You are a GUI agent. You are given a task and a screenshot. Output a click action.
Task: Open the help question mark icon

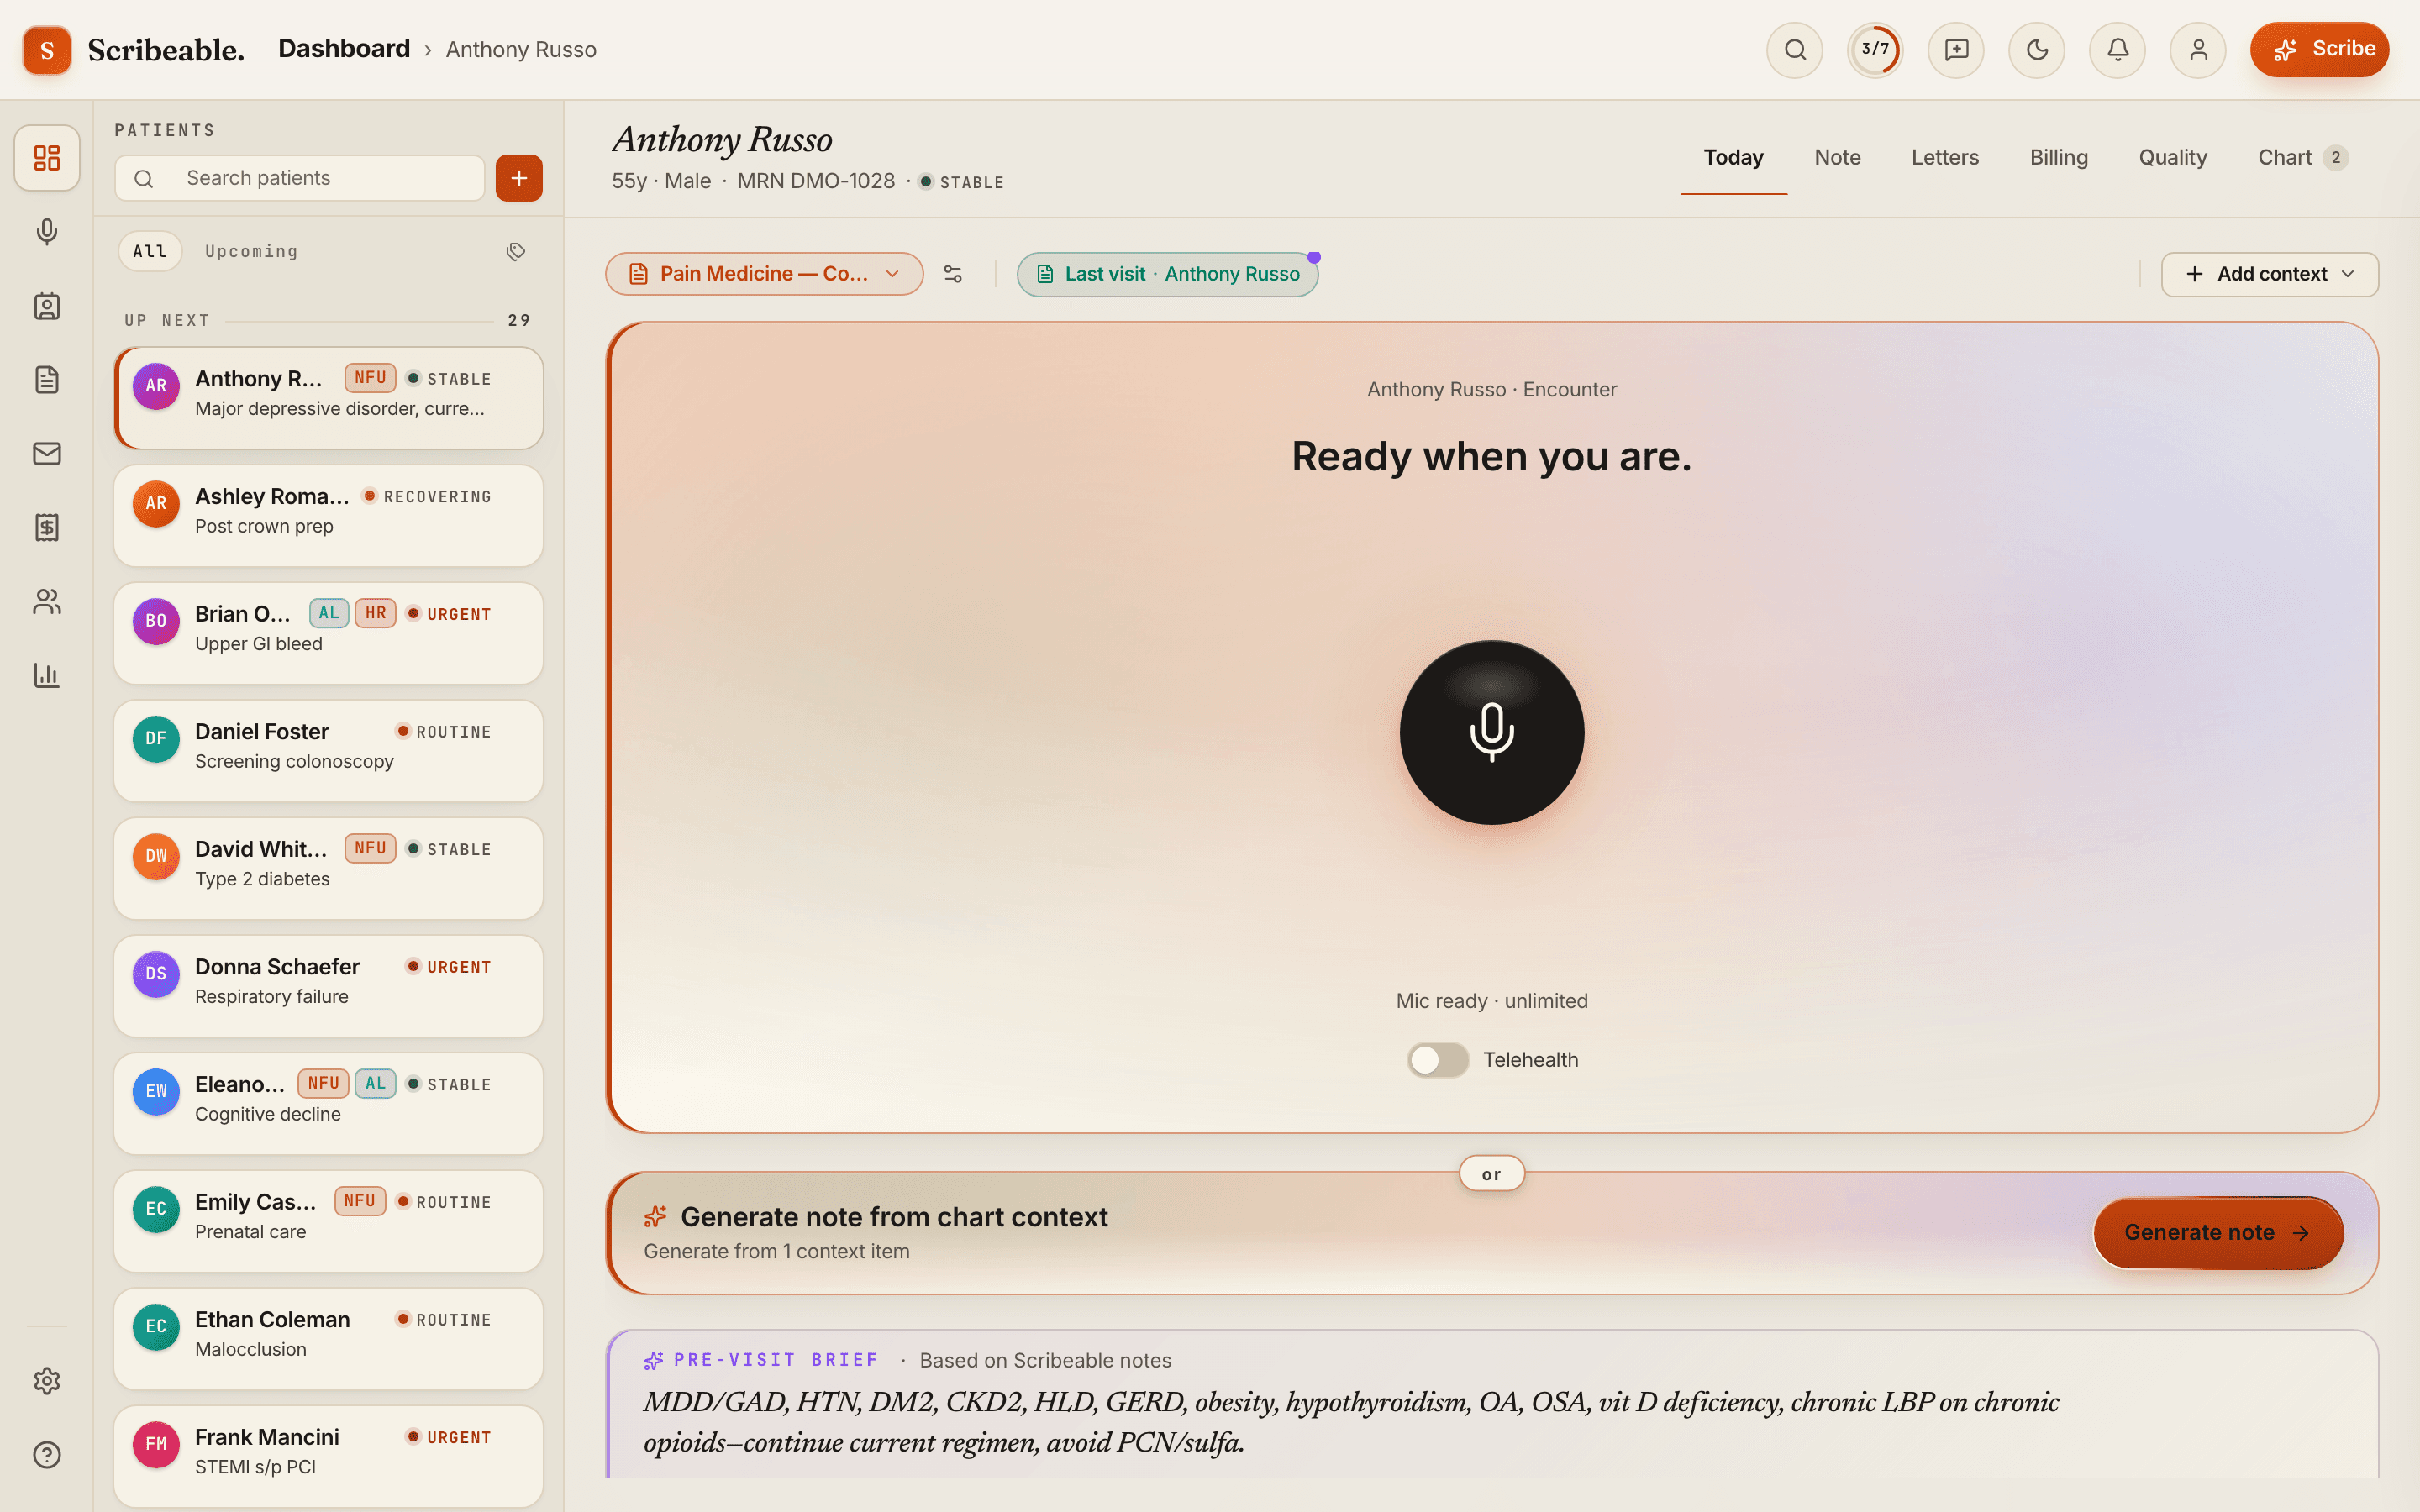pyautogui.click(x=47, y=1455)
